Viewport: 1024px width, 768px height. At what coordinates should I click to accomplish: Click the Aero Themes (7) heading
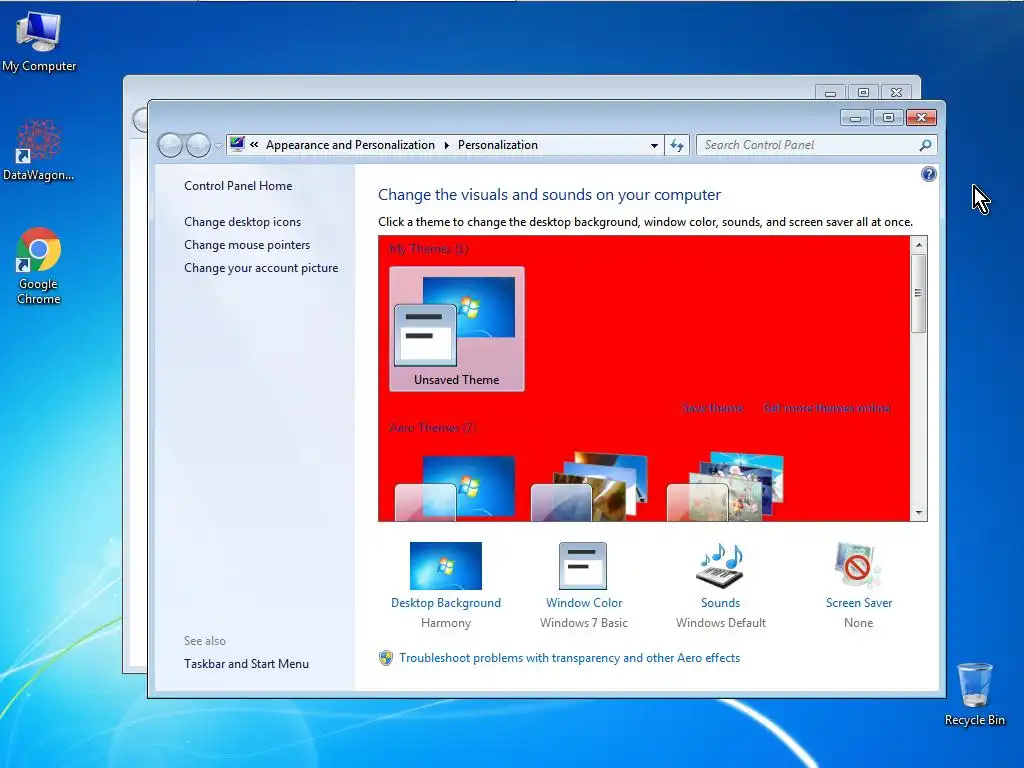point(432,428)
